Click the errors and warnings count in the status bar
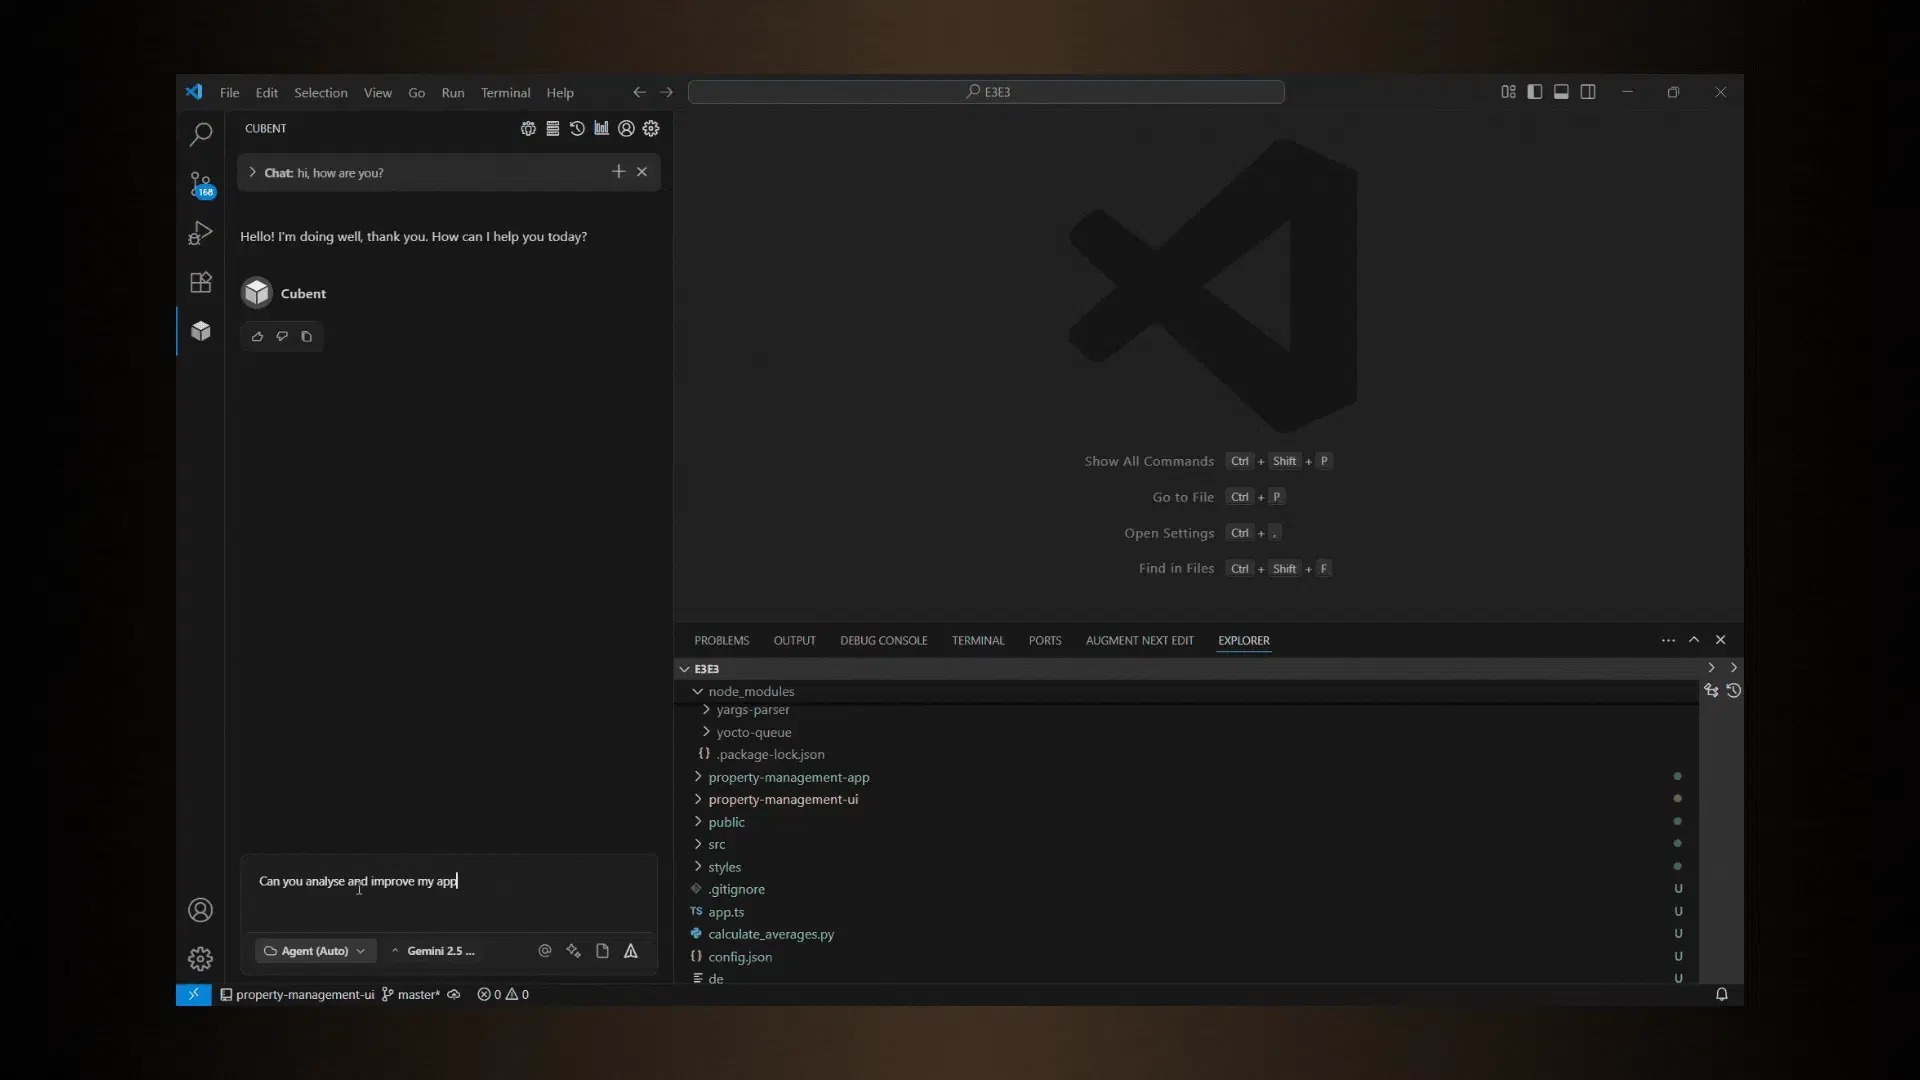Viewport: 1920px width, 1080px height. click(503, 994)
